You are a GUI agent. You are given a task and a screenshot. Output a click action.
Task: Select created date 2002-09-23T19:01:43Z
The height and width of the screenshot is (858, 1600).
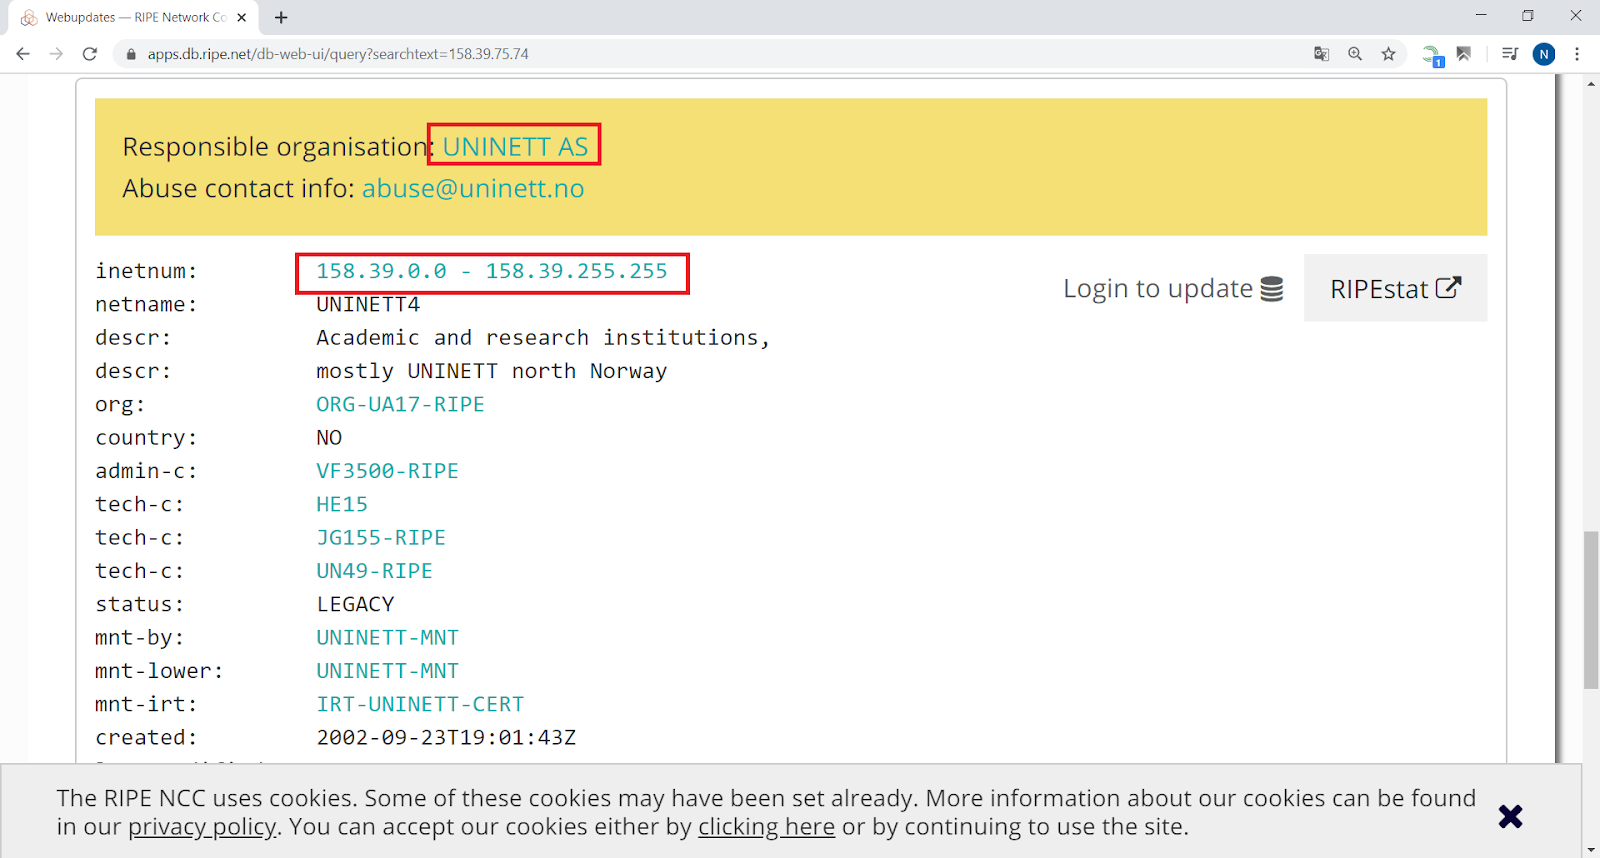click(x=446, y=738)
